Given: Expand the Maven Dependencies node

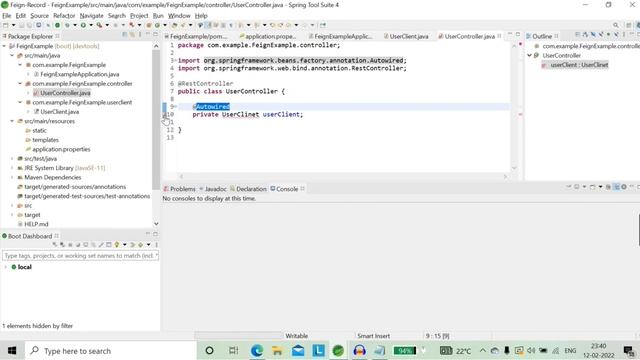Looking at the screenshot, I should tap(12, 178).
